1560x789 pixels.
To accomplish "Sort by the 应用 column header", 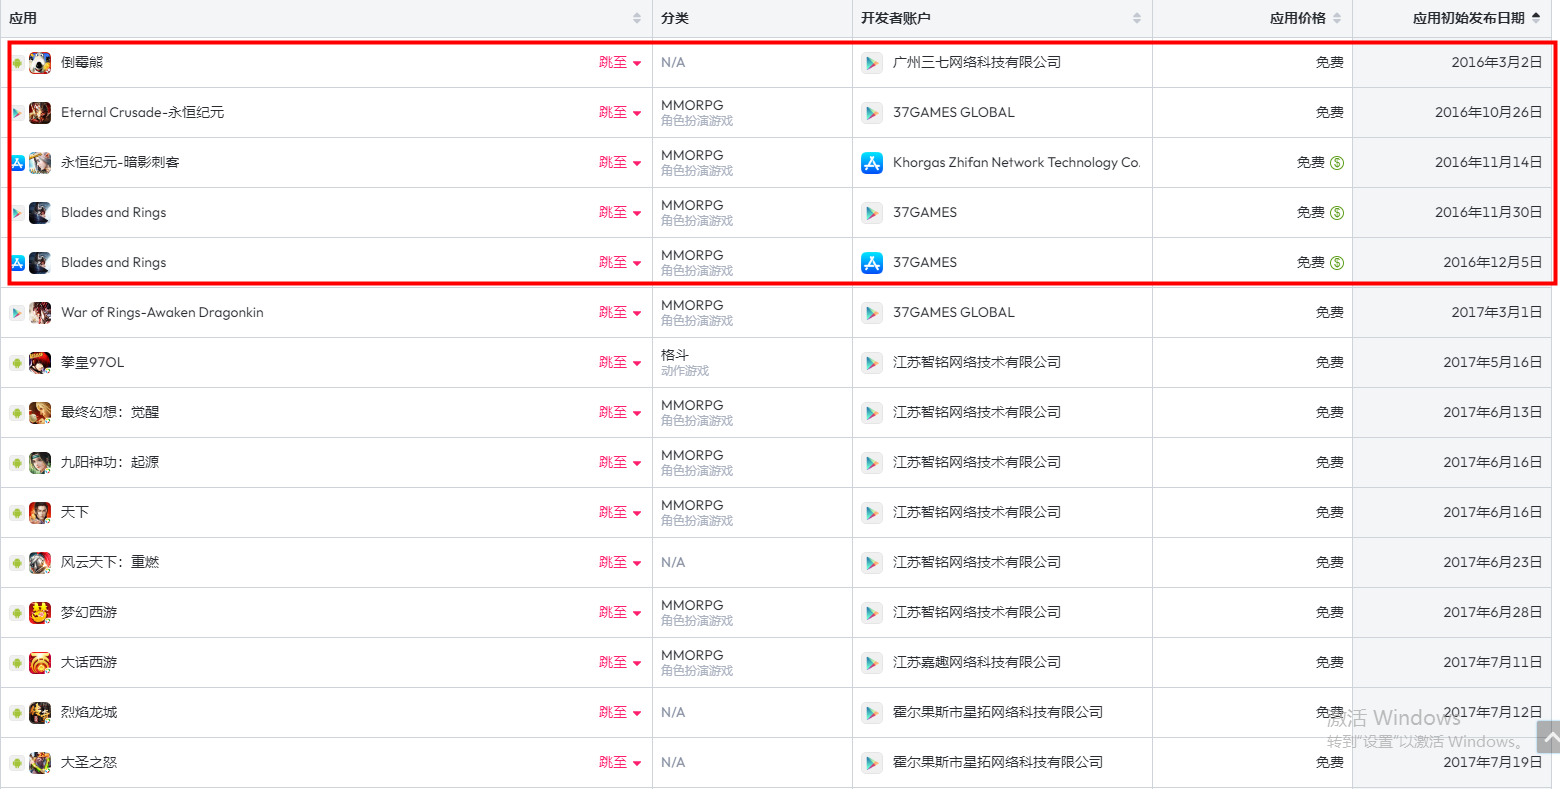I will pyautogui.click(x=326, y=18).
